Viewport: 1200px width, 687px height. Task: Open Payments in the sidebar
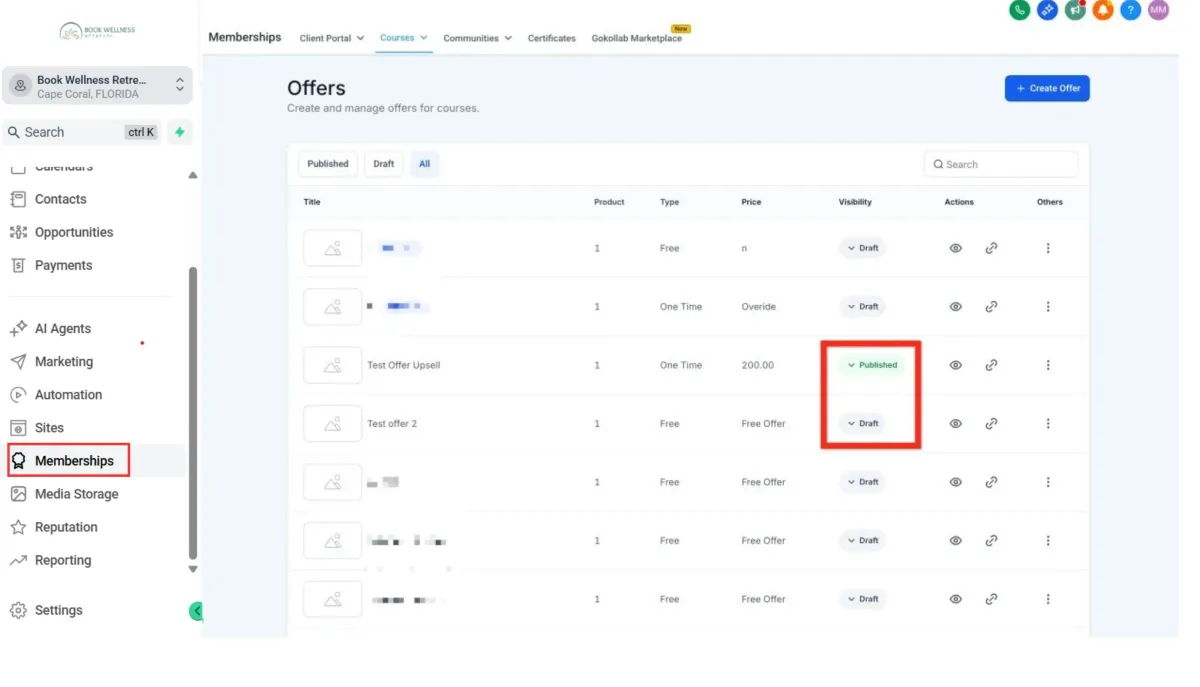(63, 265)
